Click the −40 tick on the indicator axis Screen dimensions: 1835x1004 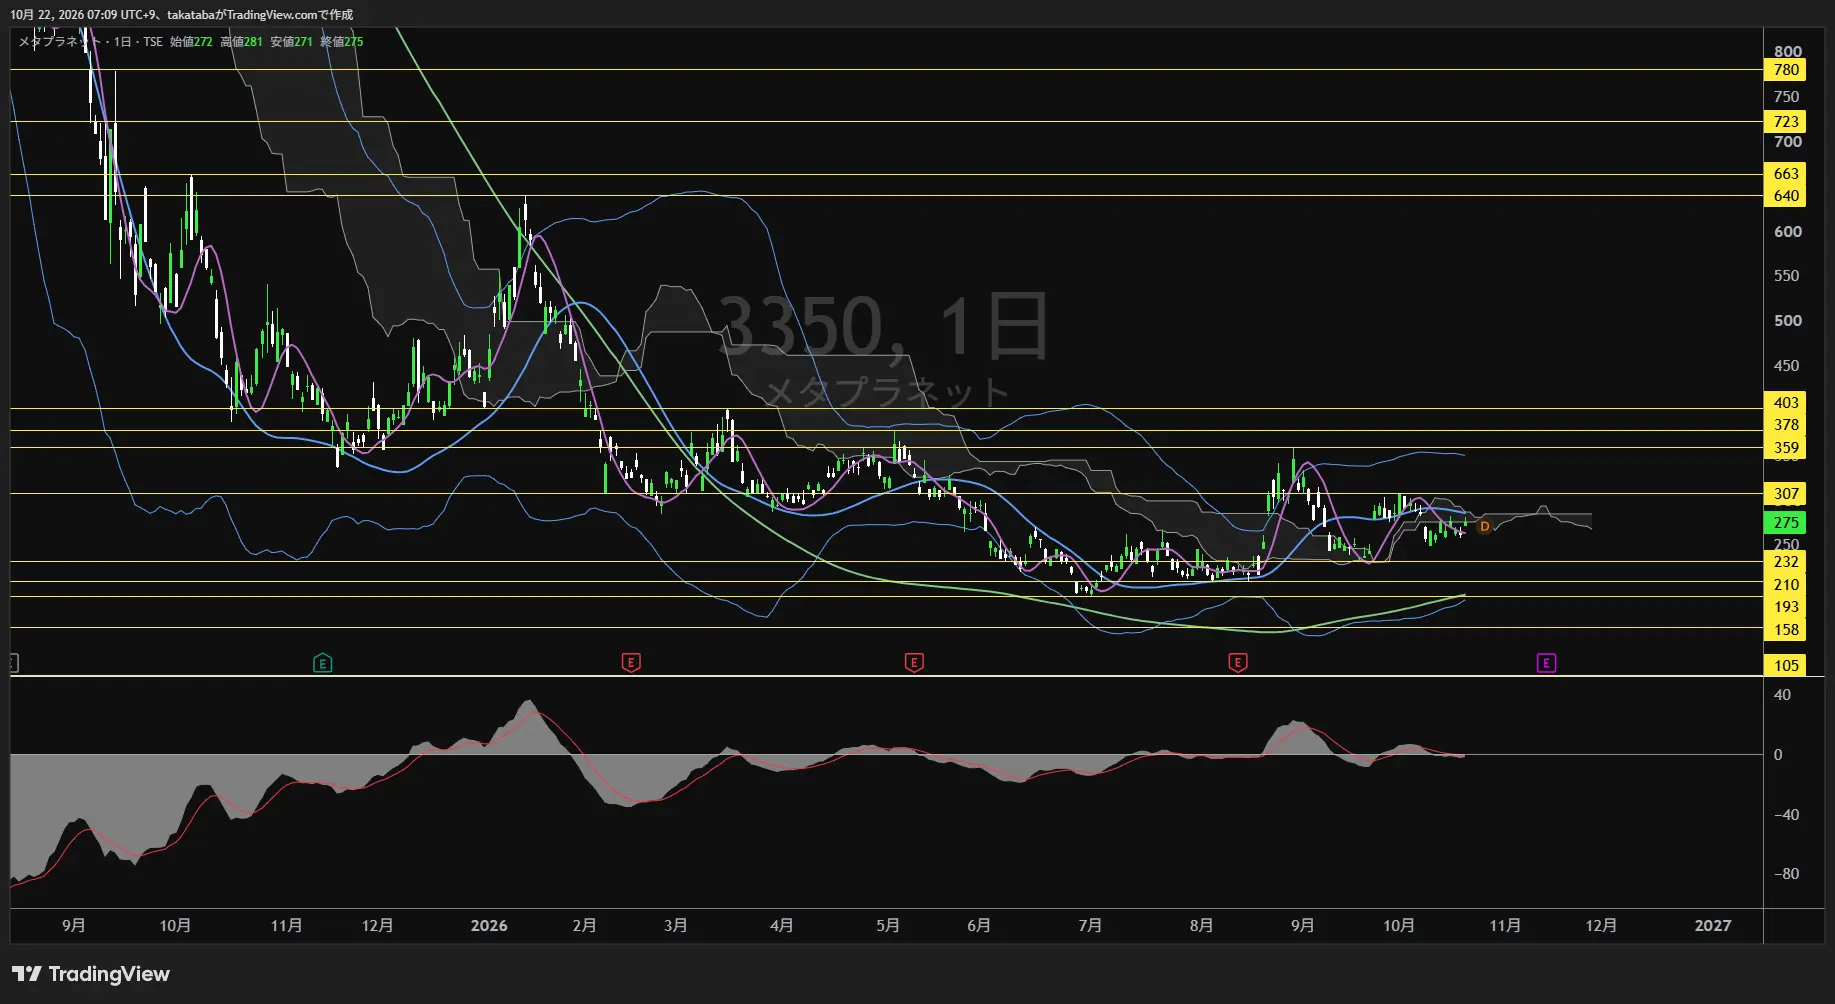click(x=1786, y=815)
